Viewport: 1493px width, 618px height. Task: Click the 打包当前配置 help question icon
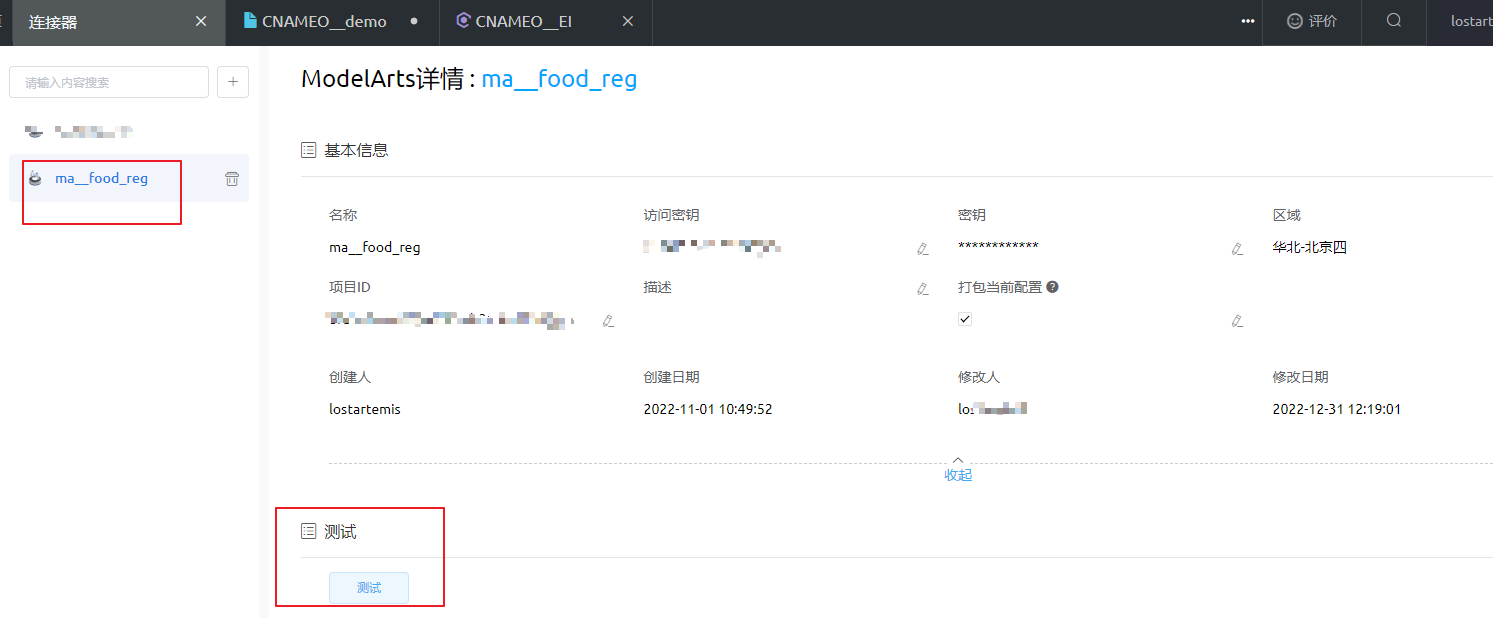point(1052,287)
